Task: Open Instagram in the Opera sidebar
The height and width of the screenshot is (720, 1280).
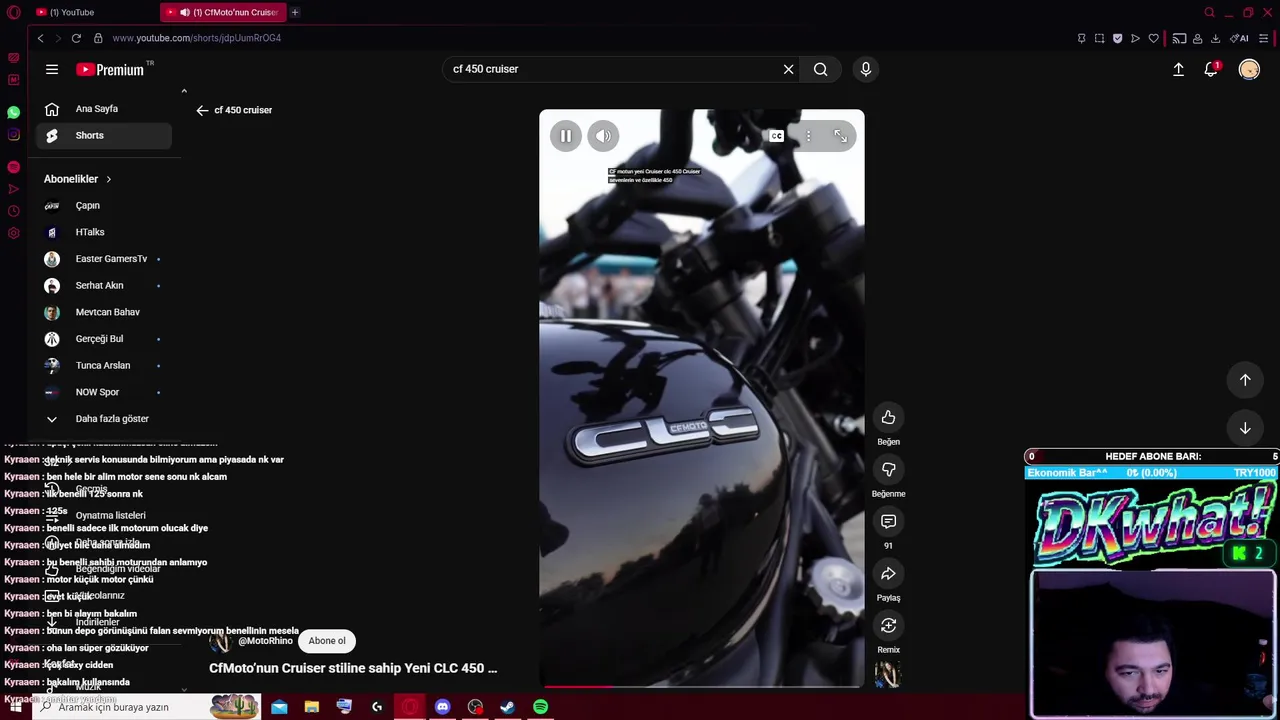Action: (x=13, y=135)
